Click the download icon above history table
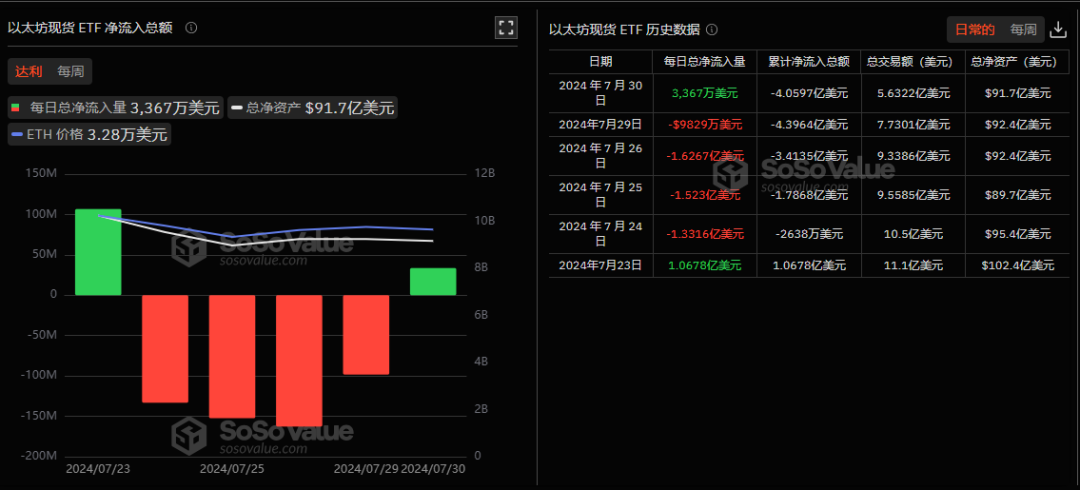This screenshot has width=1080, height=490. pos(1057,29)
